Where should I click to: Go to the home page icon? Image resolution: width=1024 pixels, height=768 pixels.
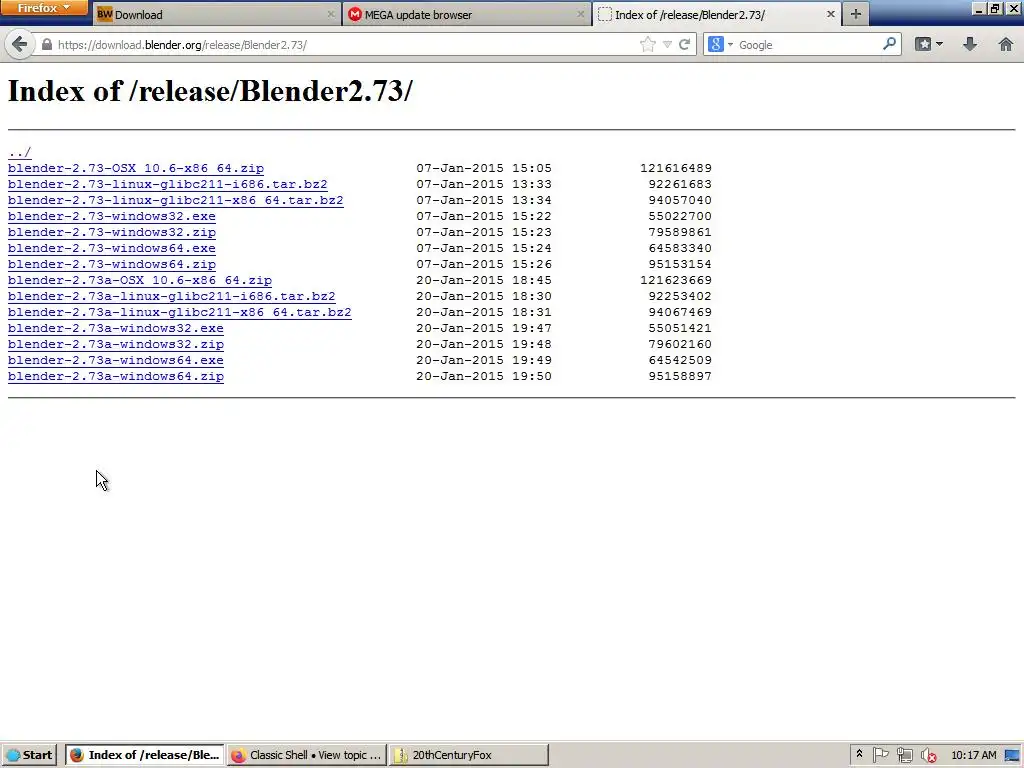(1006, 44)
